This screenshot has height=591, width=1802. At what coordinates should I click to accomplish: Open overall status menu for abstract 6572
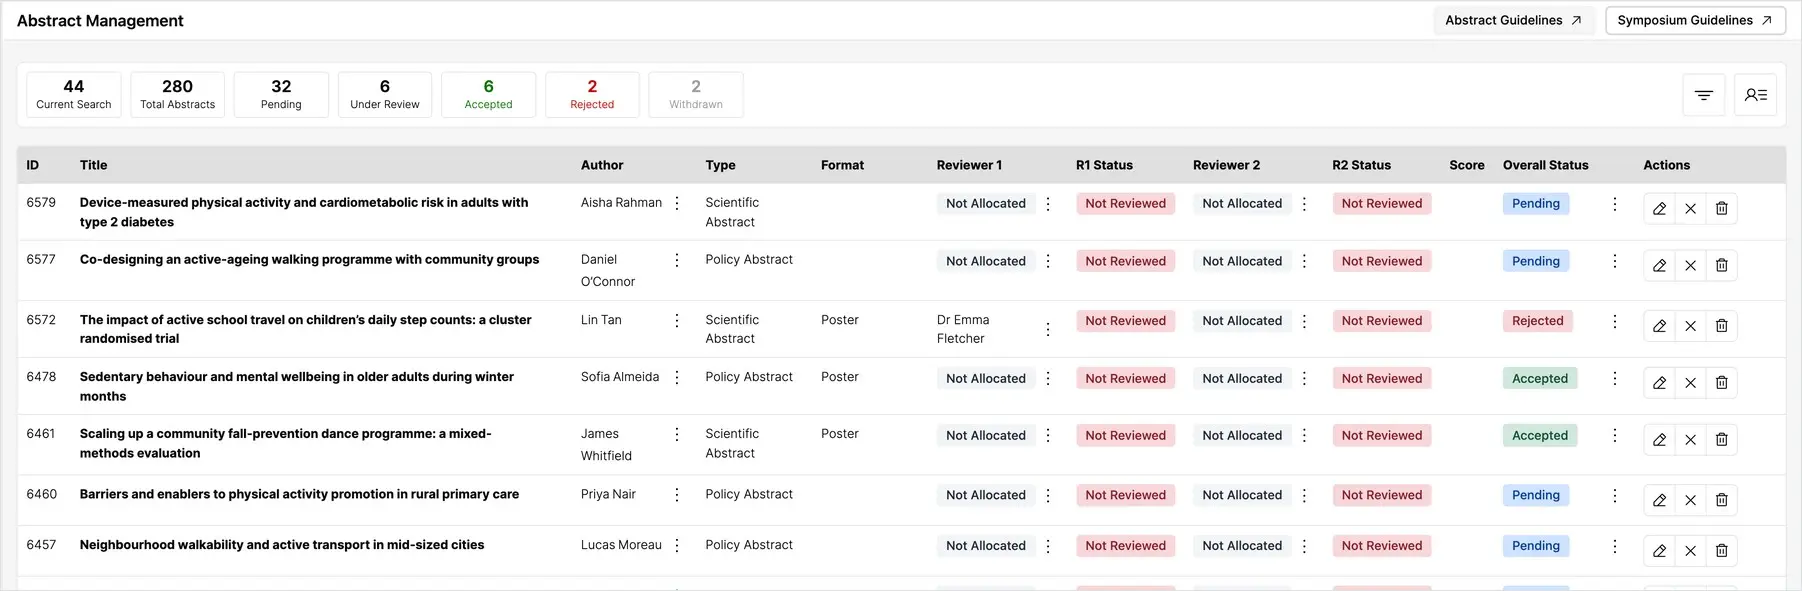1614,321
